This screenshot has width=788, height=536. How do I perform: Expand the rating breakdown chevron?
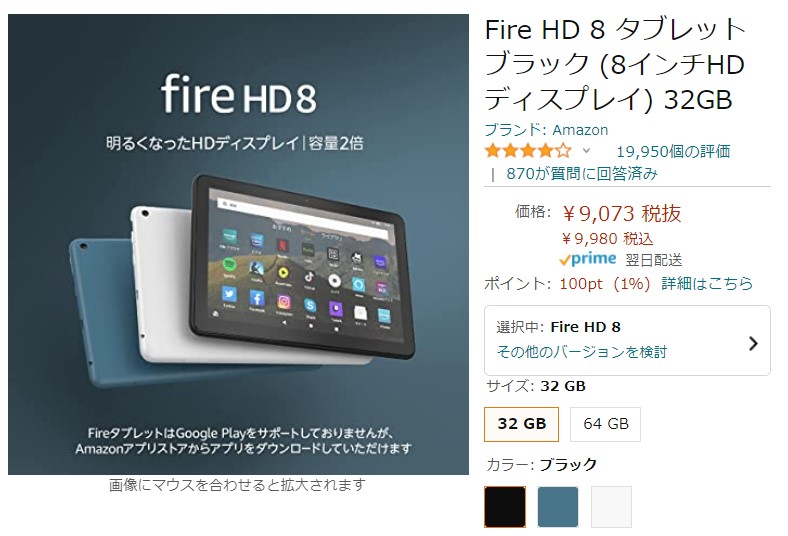tap(586, 151)
